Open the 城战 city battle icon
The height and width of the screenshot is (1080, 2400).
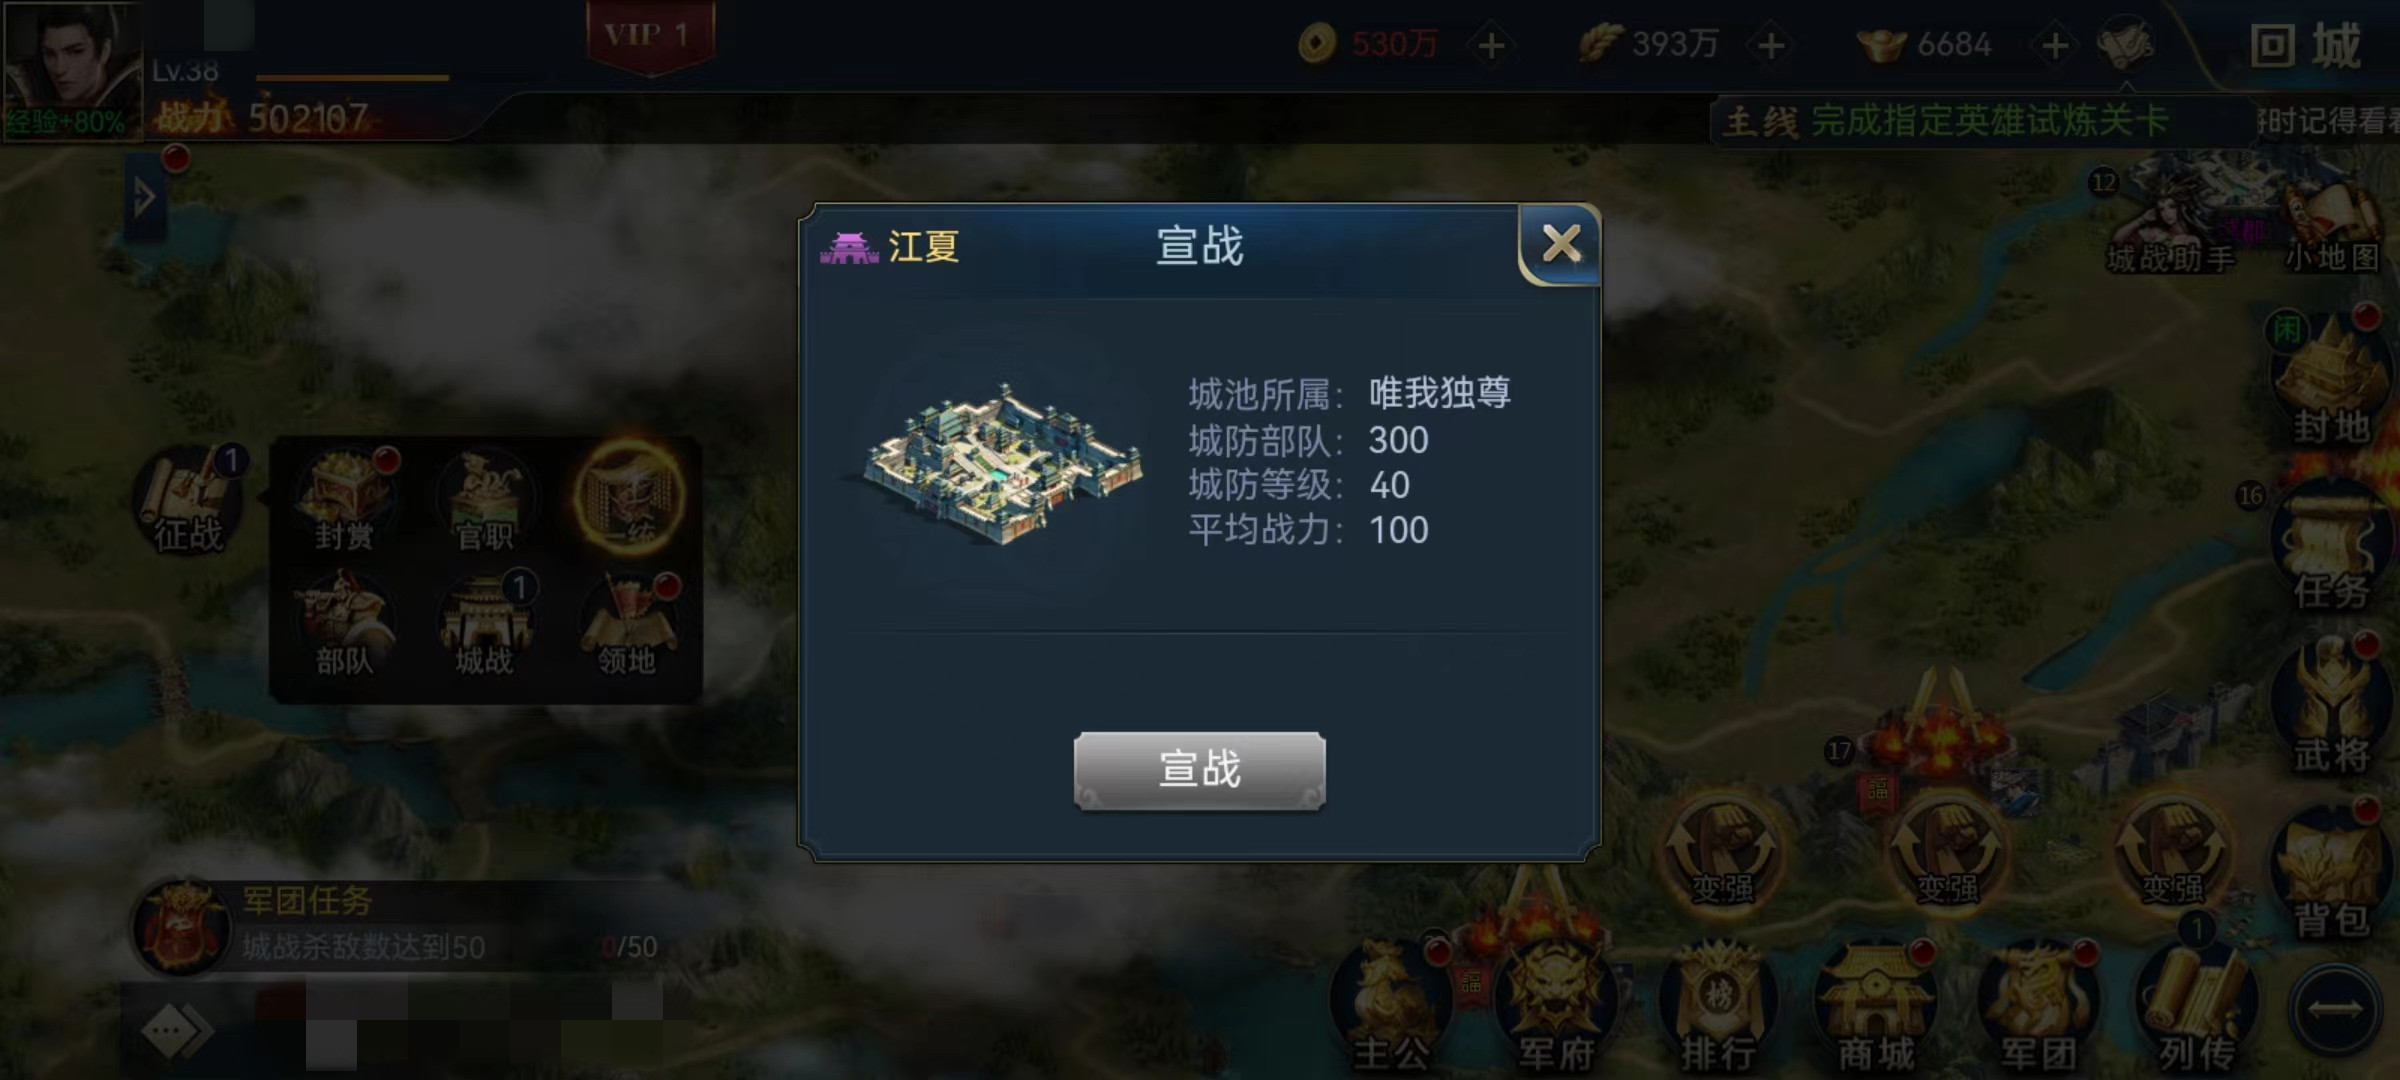click(x=485, y=624)
